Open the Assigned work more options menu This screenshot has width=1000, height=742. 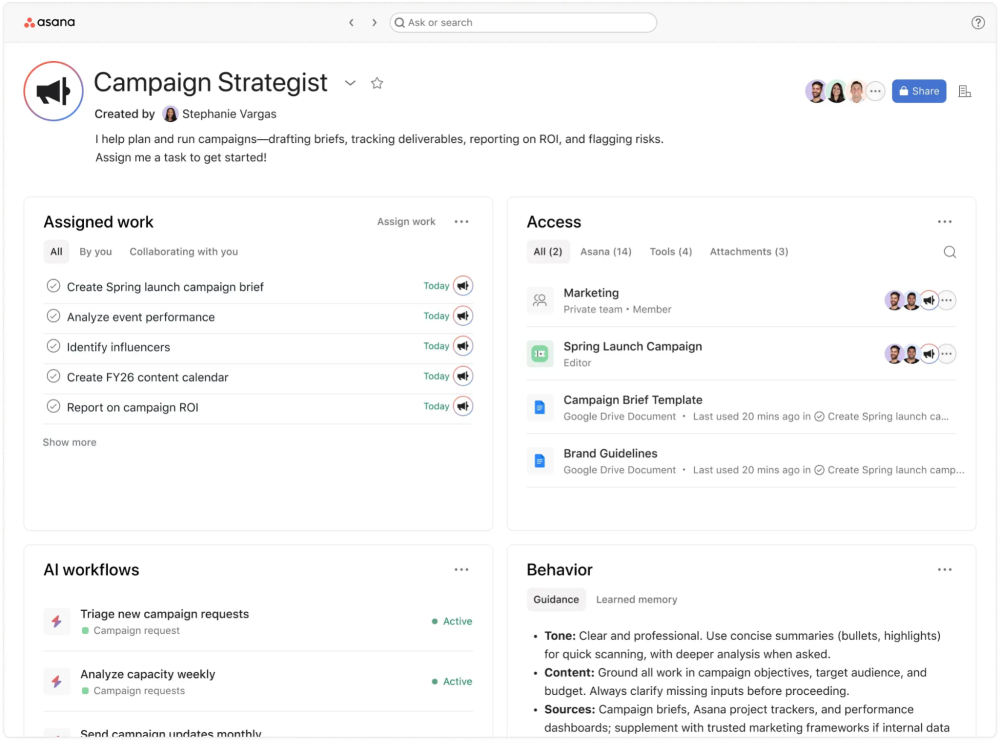(461, 222)
